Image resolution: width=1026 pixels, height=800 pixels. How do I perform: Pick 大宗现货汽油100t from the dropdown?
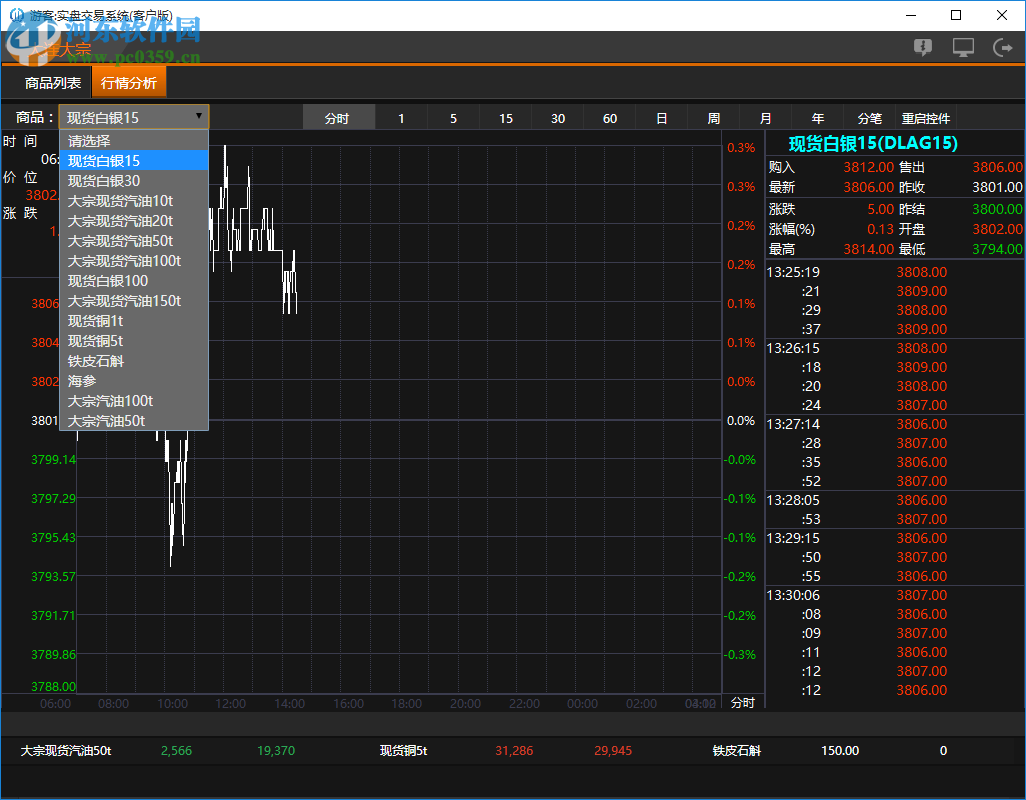[x=133, y=261]
